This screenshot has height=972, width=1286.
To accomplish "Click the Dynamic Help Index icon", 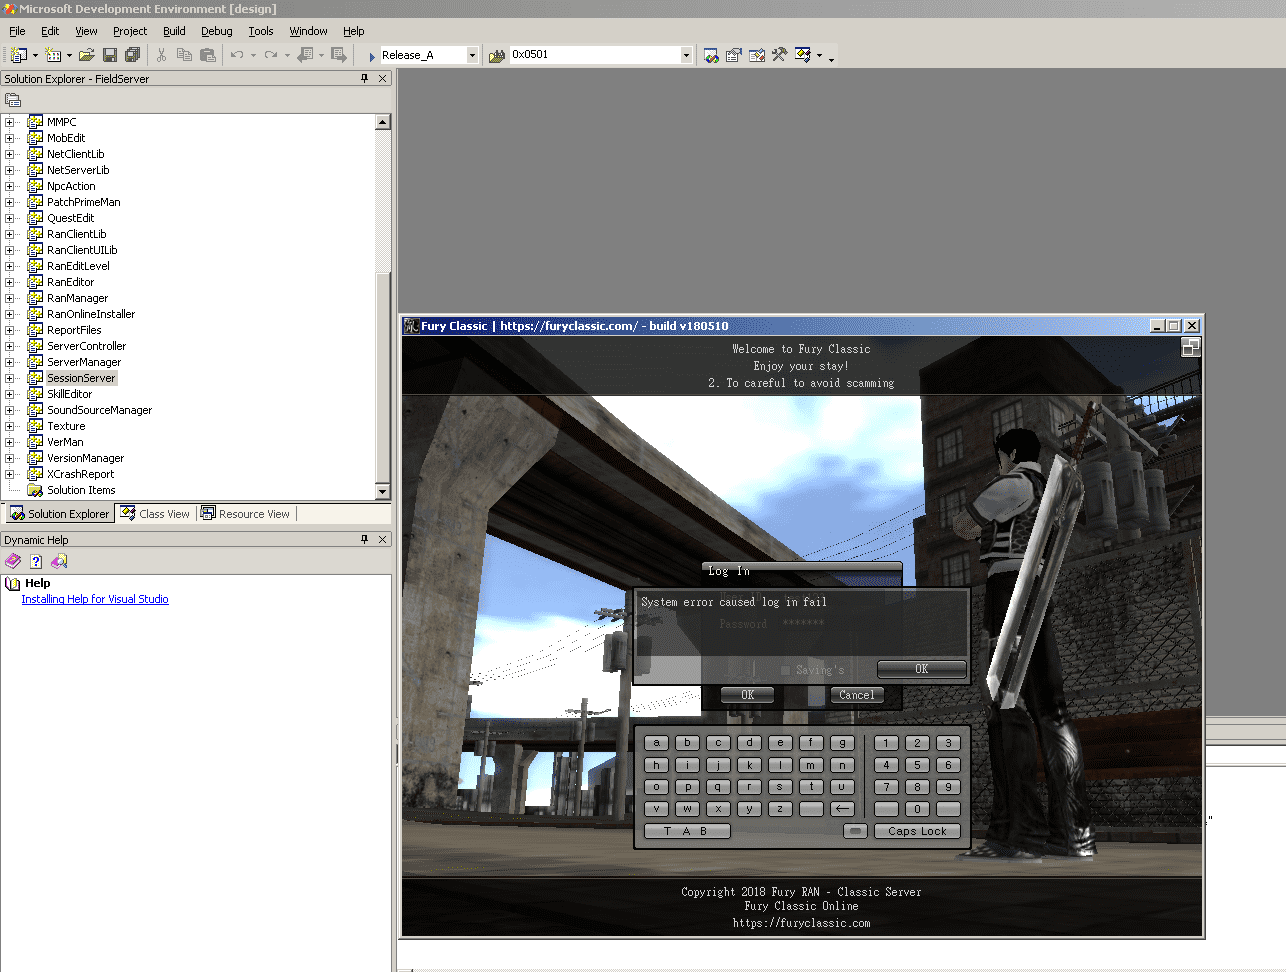I will coord(36,561).
